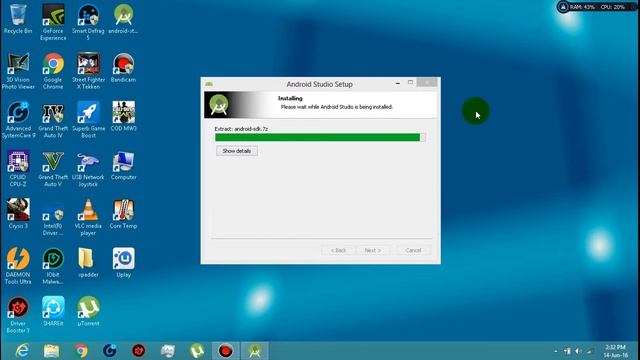Select the DAEMON Tools Ultra icon
The image size is (640, 360).
click(18, 266)
